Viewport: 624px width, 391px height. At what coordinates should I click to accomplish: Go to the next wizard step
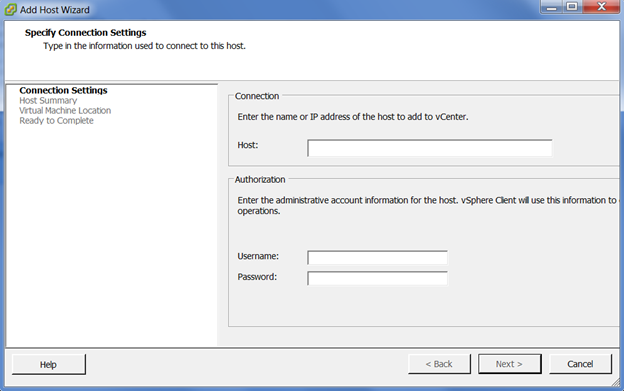pos(509,364)
